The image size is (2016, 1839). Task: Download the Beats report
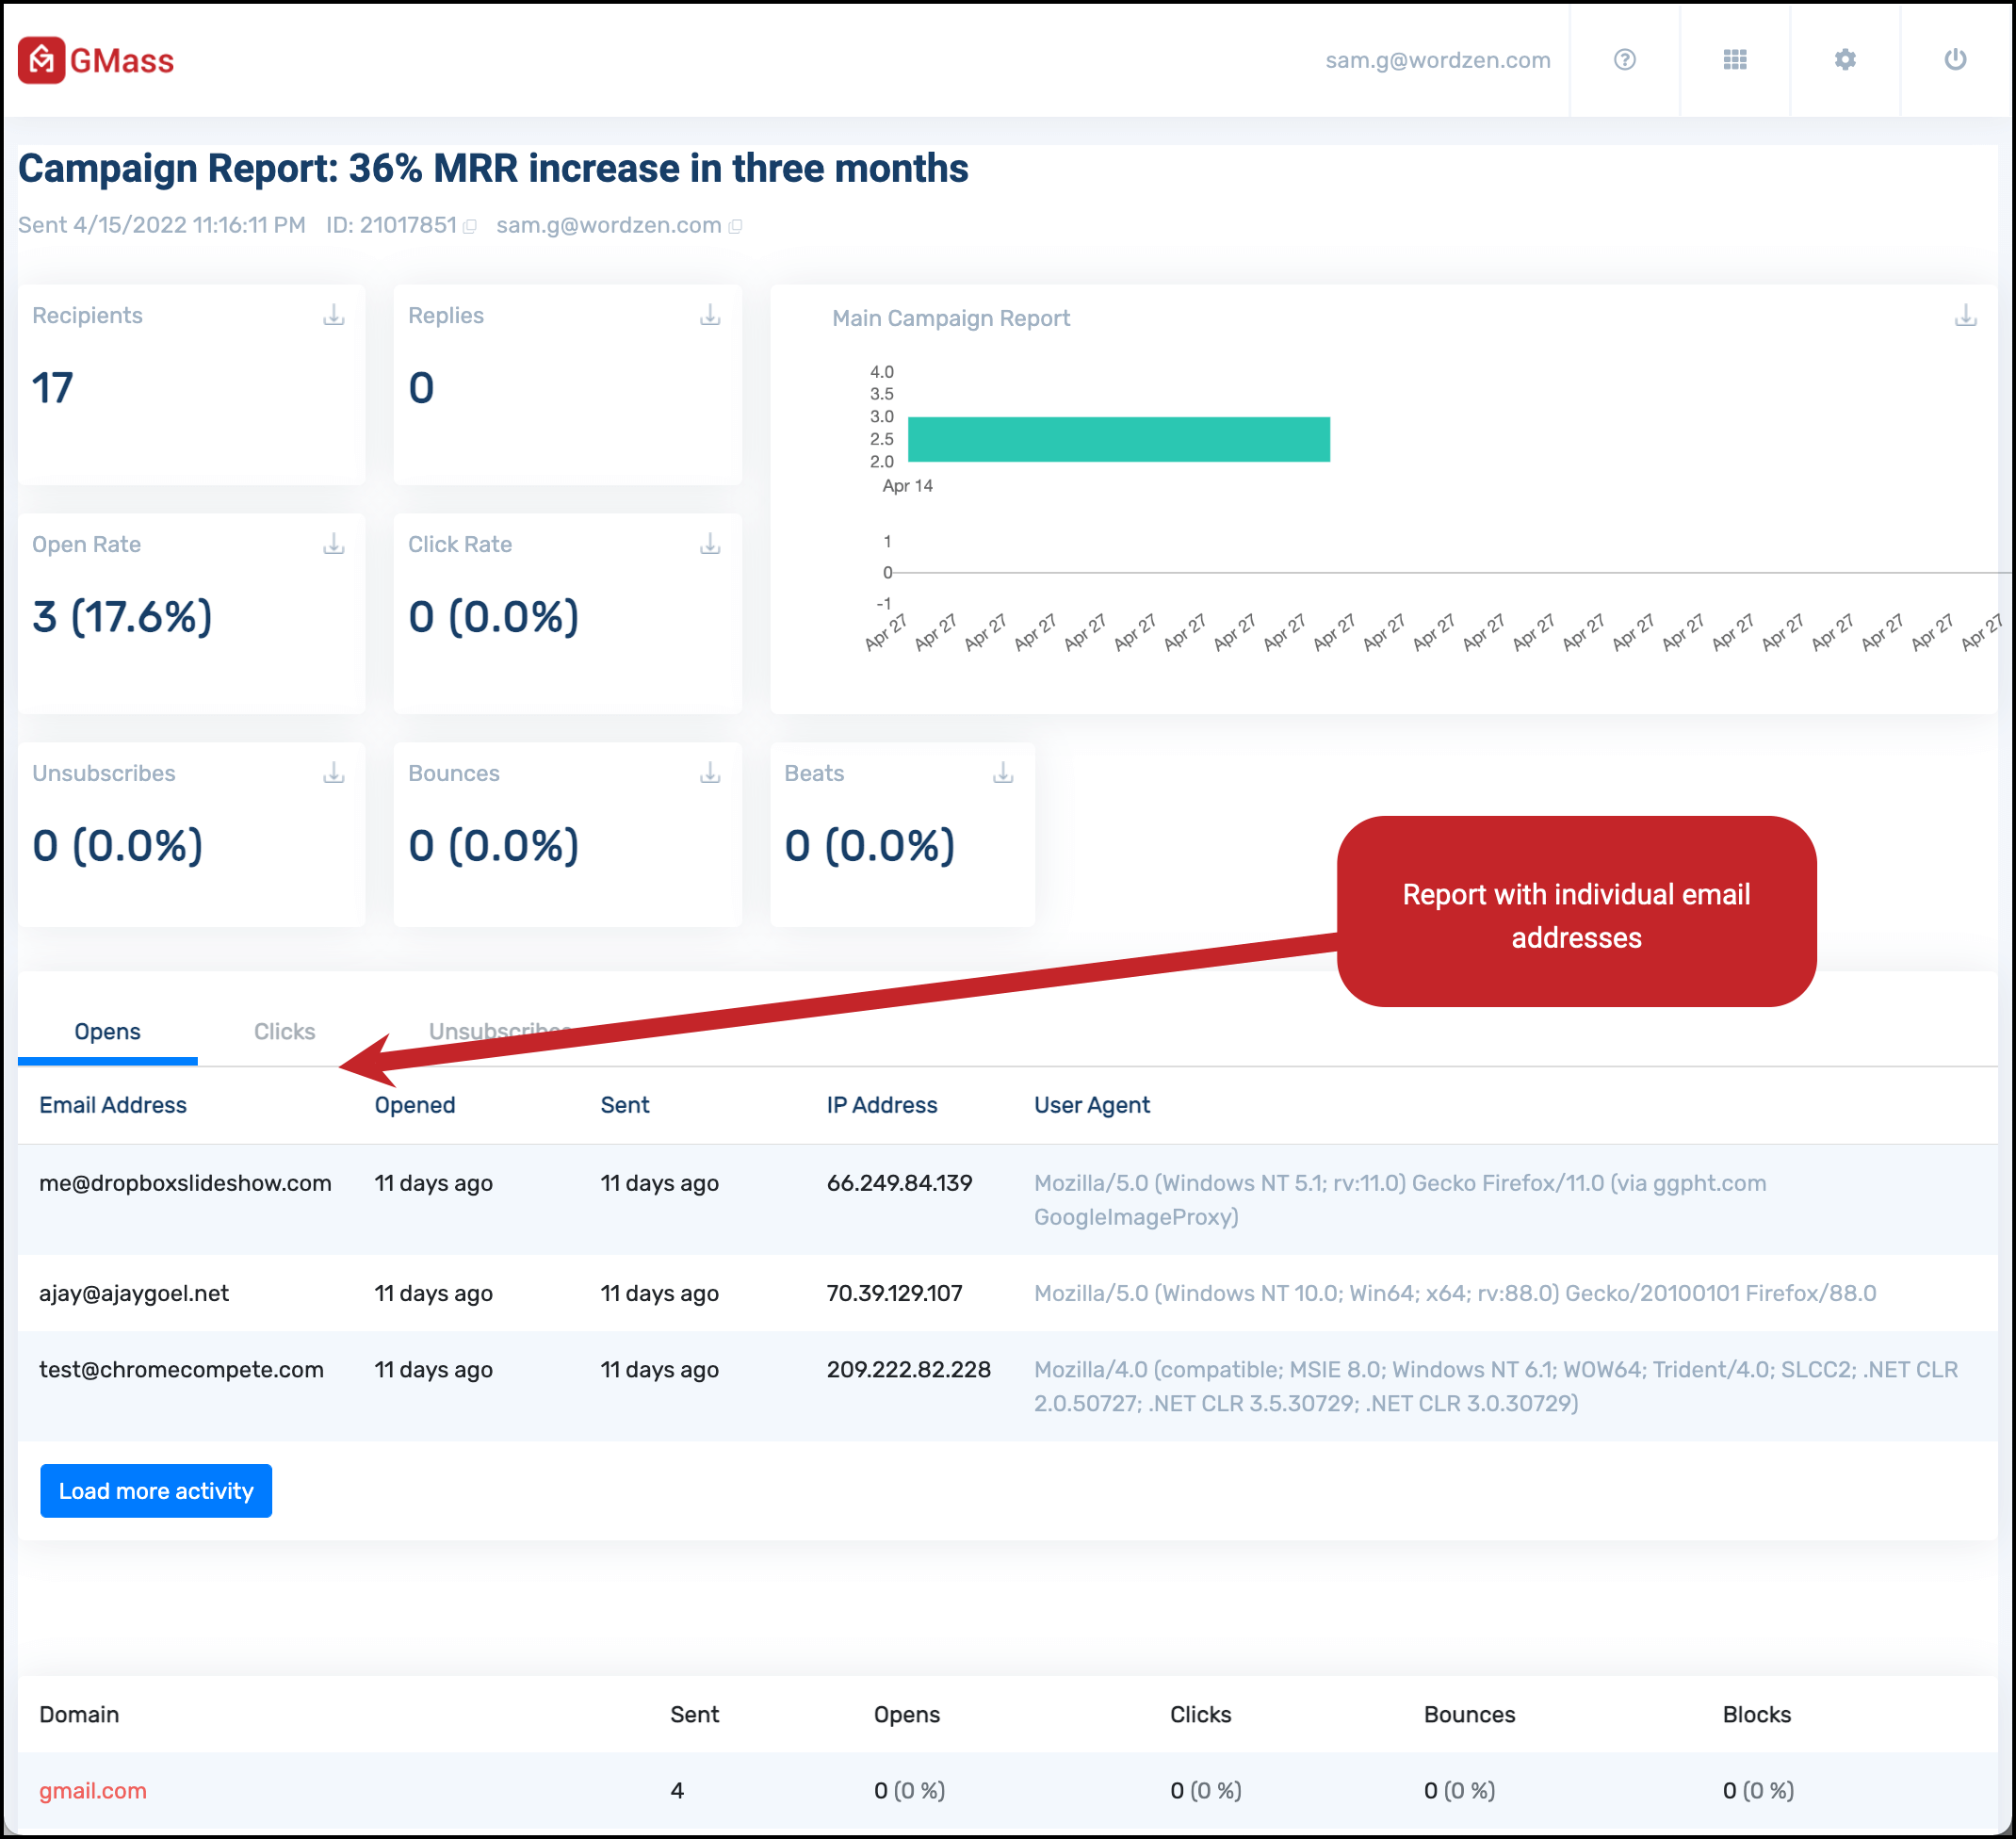tap(1003, 774)
